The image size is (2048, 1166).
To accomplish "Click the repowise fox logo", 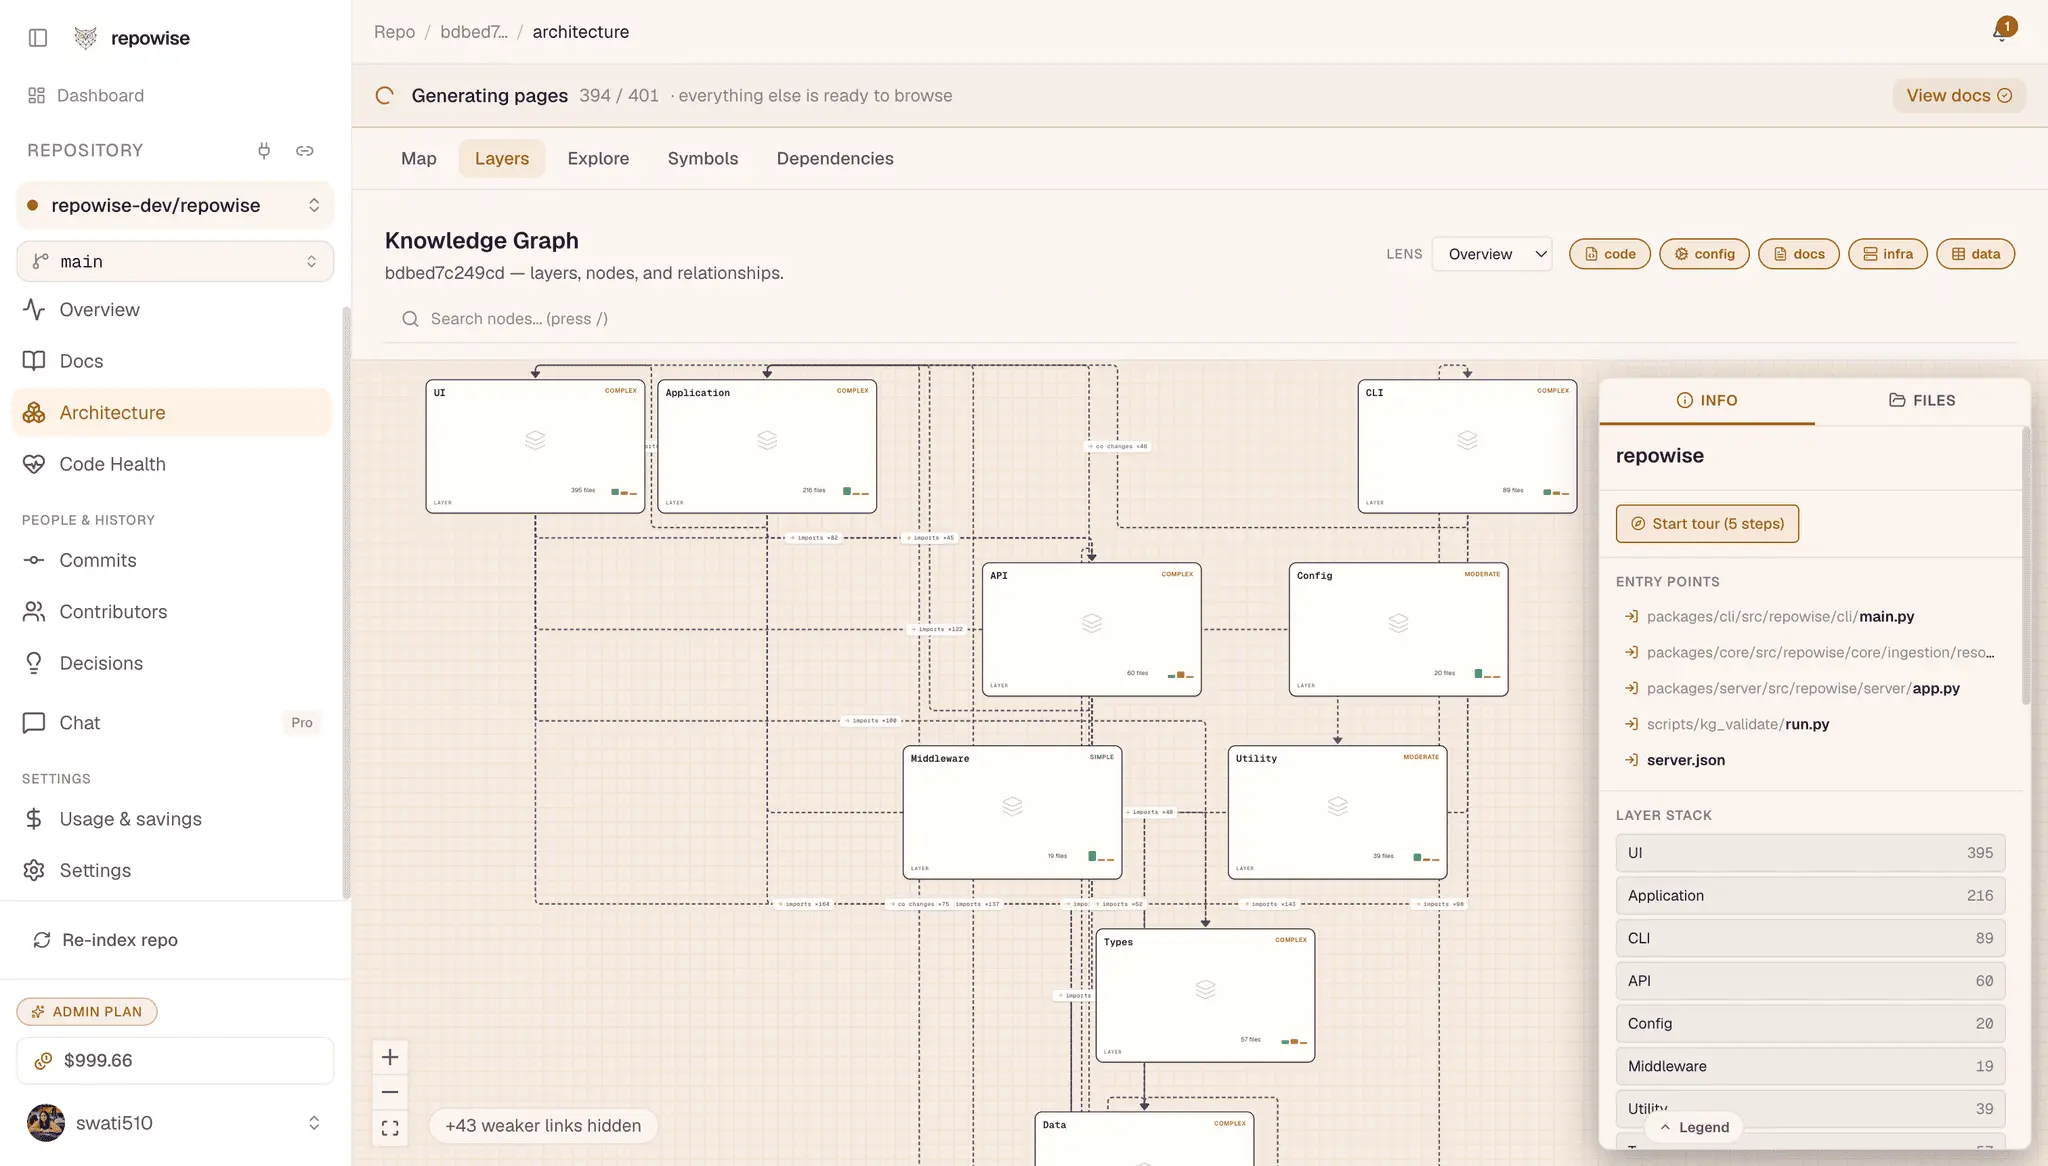I will 86,38.
